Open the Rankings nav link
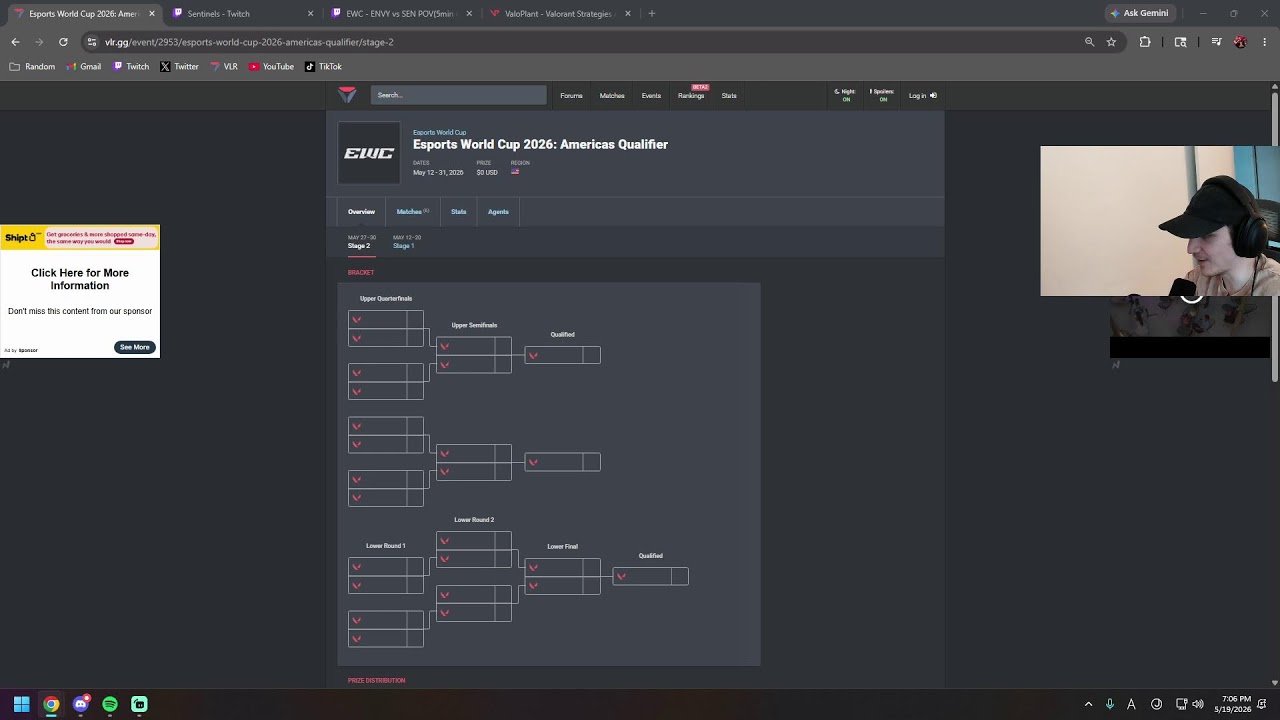The height and width of the screenshot is (720, 1280). point(691,96)
